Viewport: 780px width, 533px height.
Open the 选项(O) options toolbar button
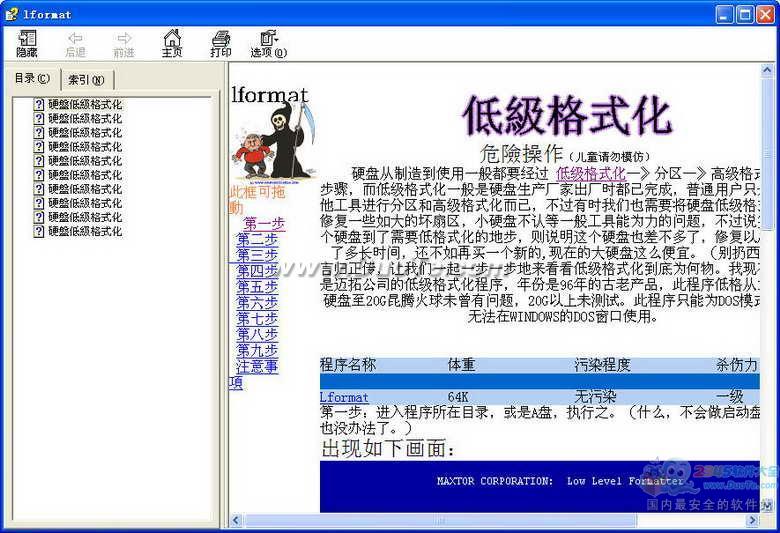tap(269, 44)
